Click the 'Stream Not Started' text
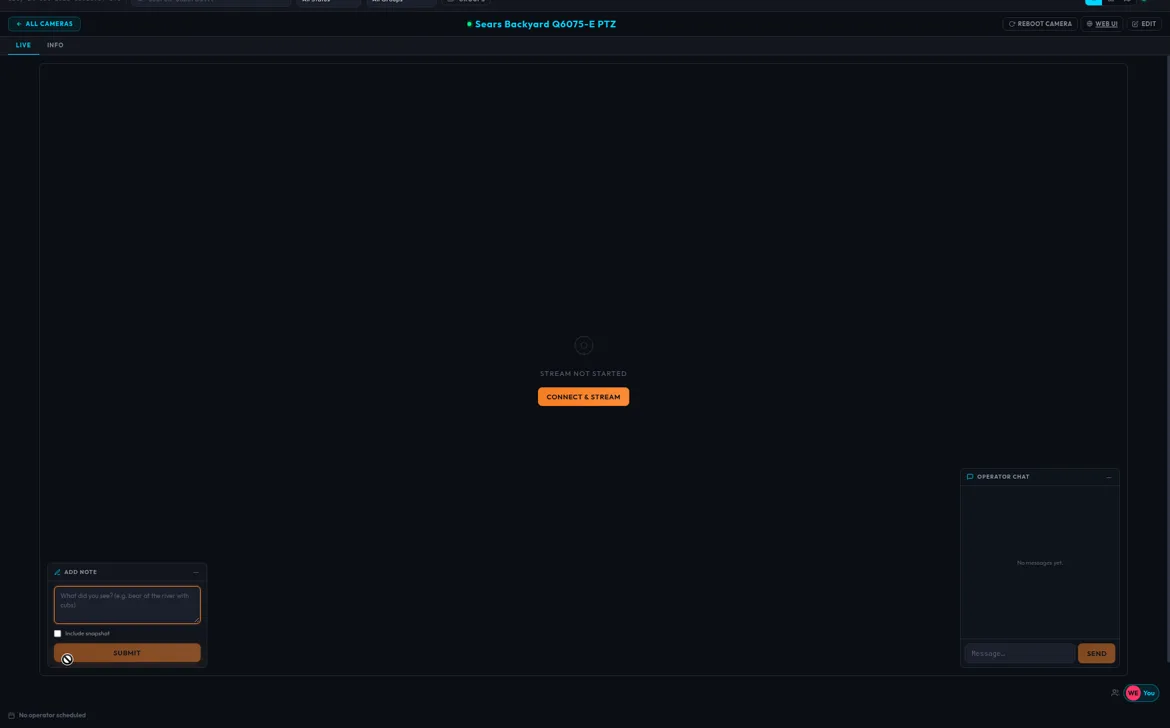1170x728 pixels. pyautogui.click(x=584, y=374)
